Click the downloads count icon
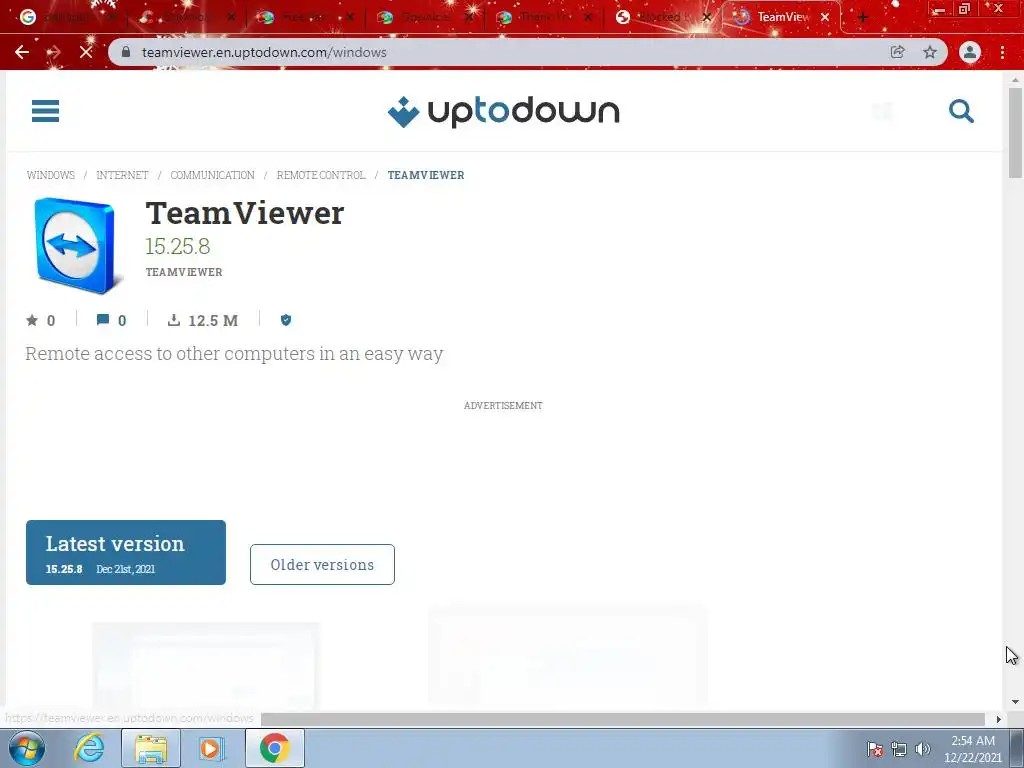Screen dimensions: 1024x768 coord(174,320)
